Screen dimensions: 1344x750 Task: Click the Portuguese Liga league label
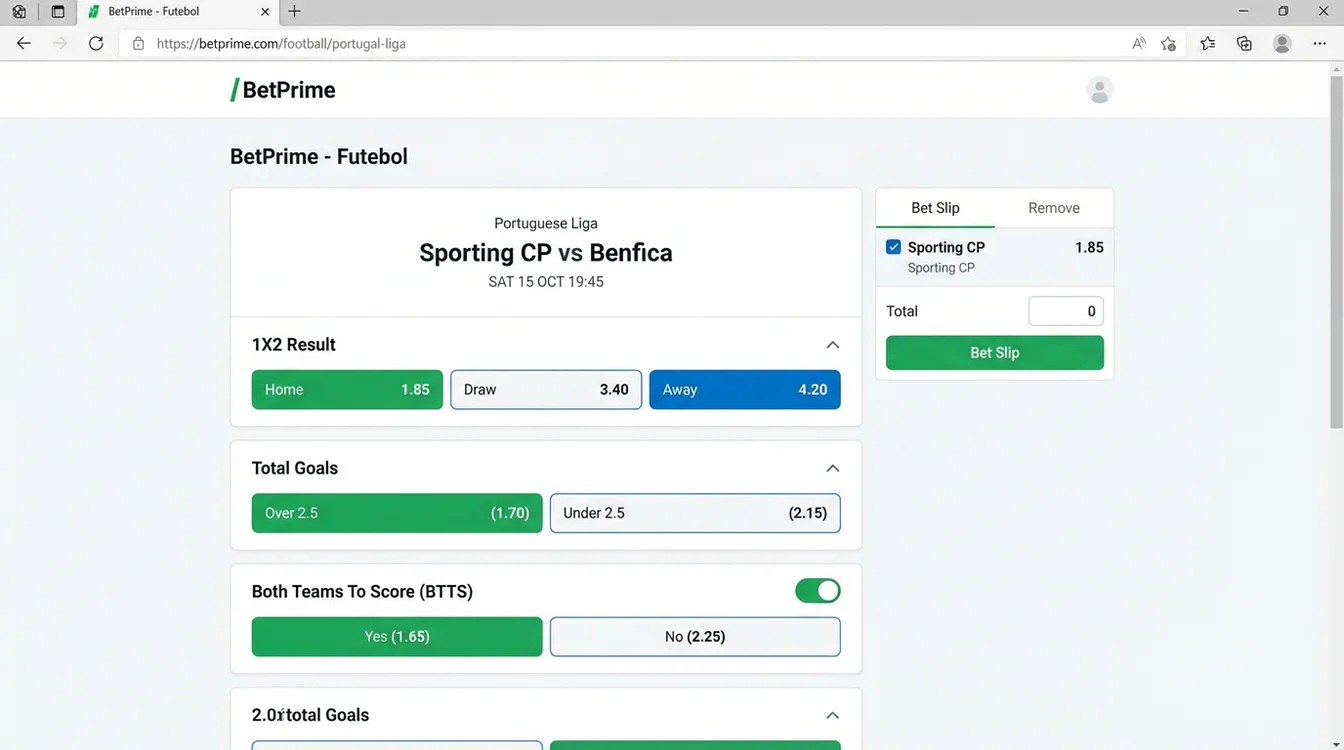[x=546, y=224]
